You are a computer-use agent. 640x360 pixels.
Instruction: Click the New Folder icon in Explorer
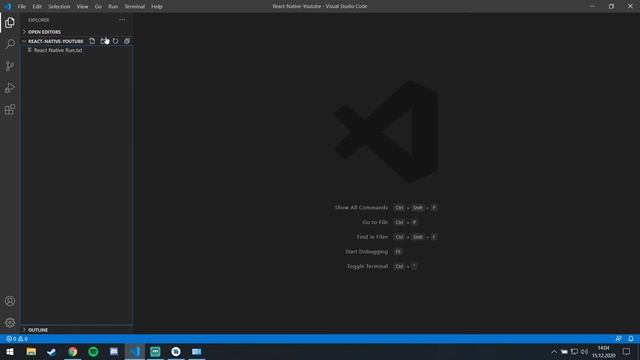click(104, 41)
